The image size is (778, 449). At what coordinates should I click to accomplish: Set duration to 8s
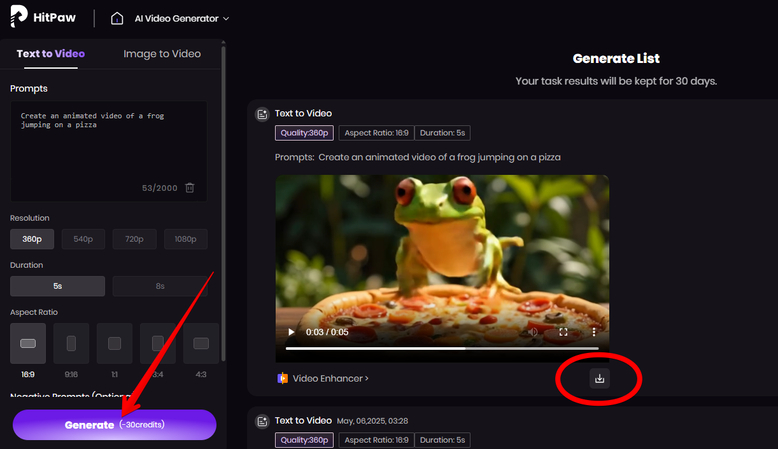point(160,286)
